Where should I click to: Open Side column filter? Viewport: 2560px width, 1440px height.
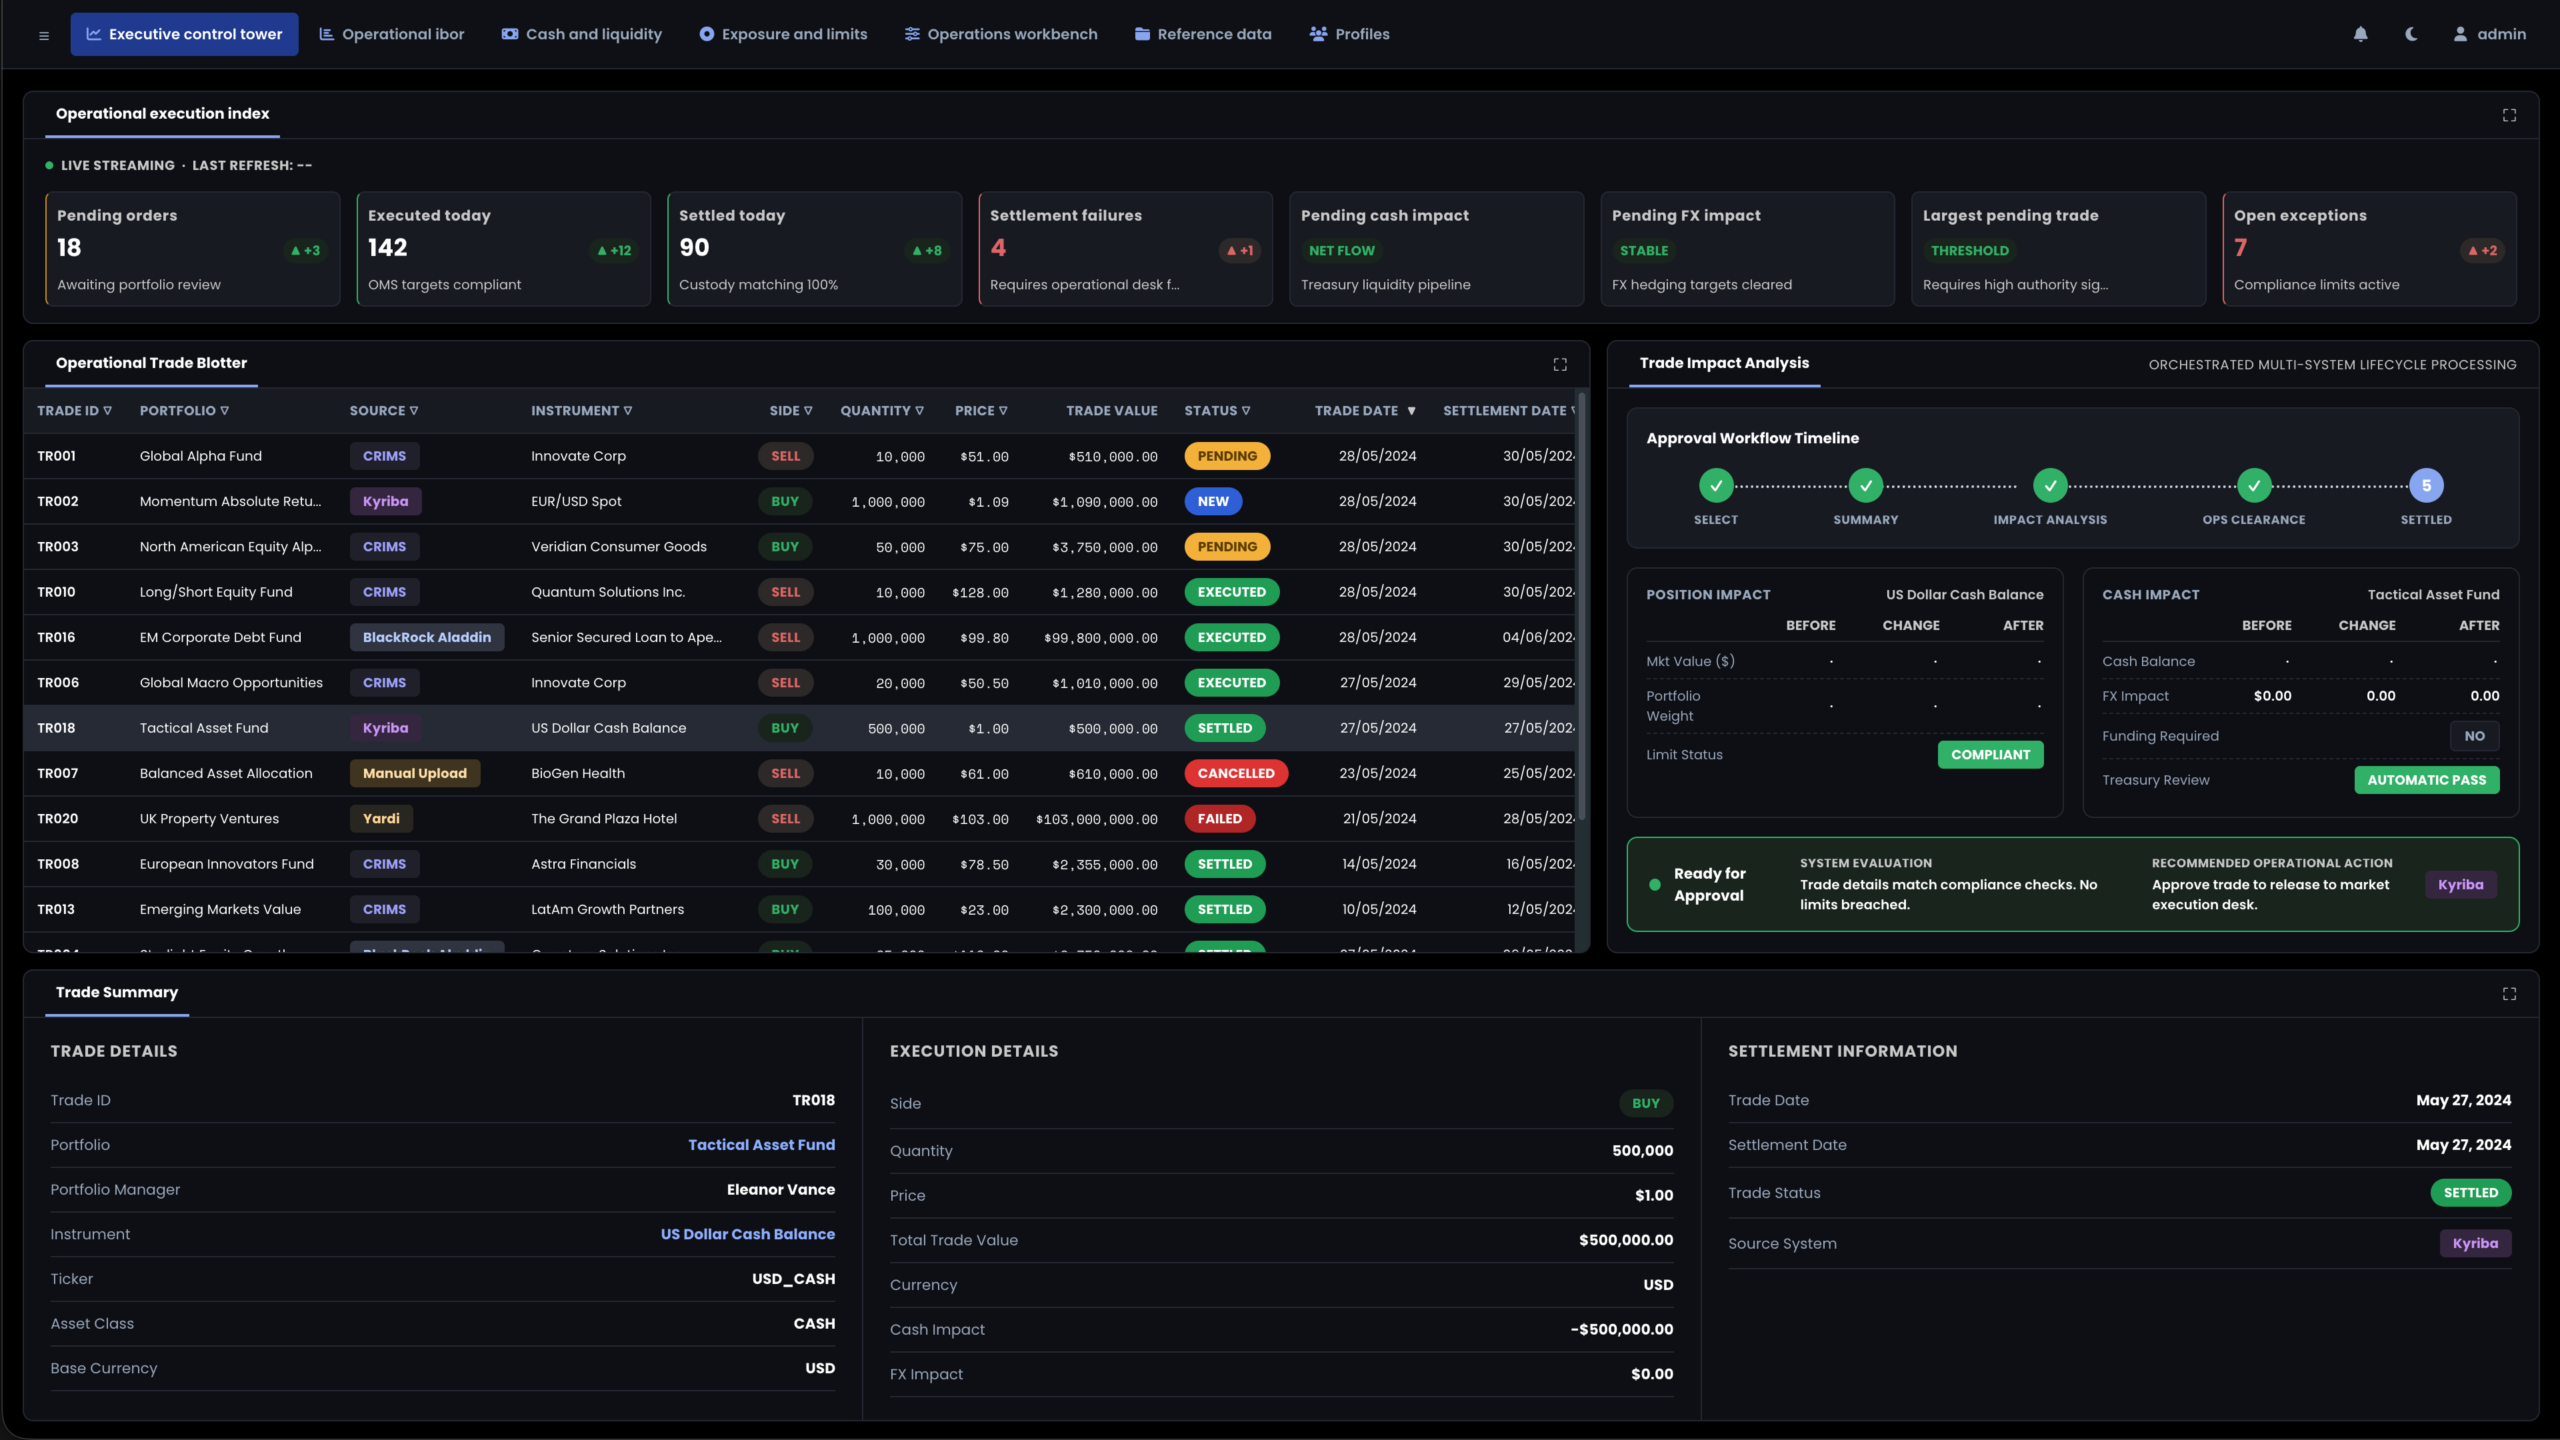tap(808, 411)
